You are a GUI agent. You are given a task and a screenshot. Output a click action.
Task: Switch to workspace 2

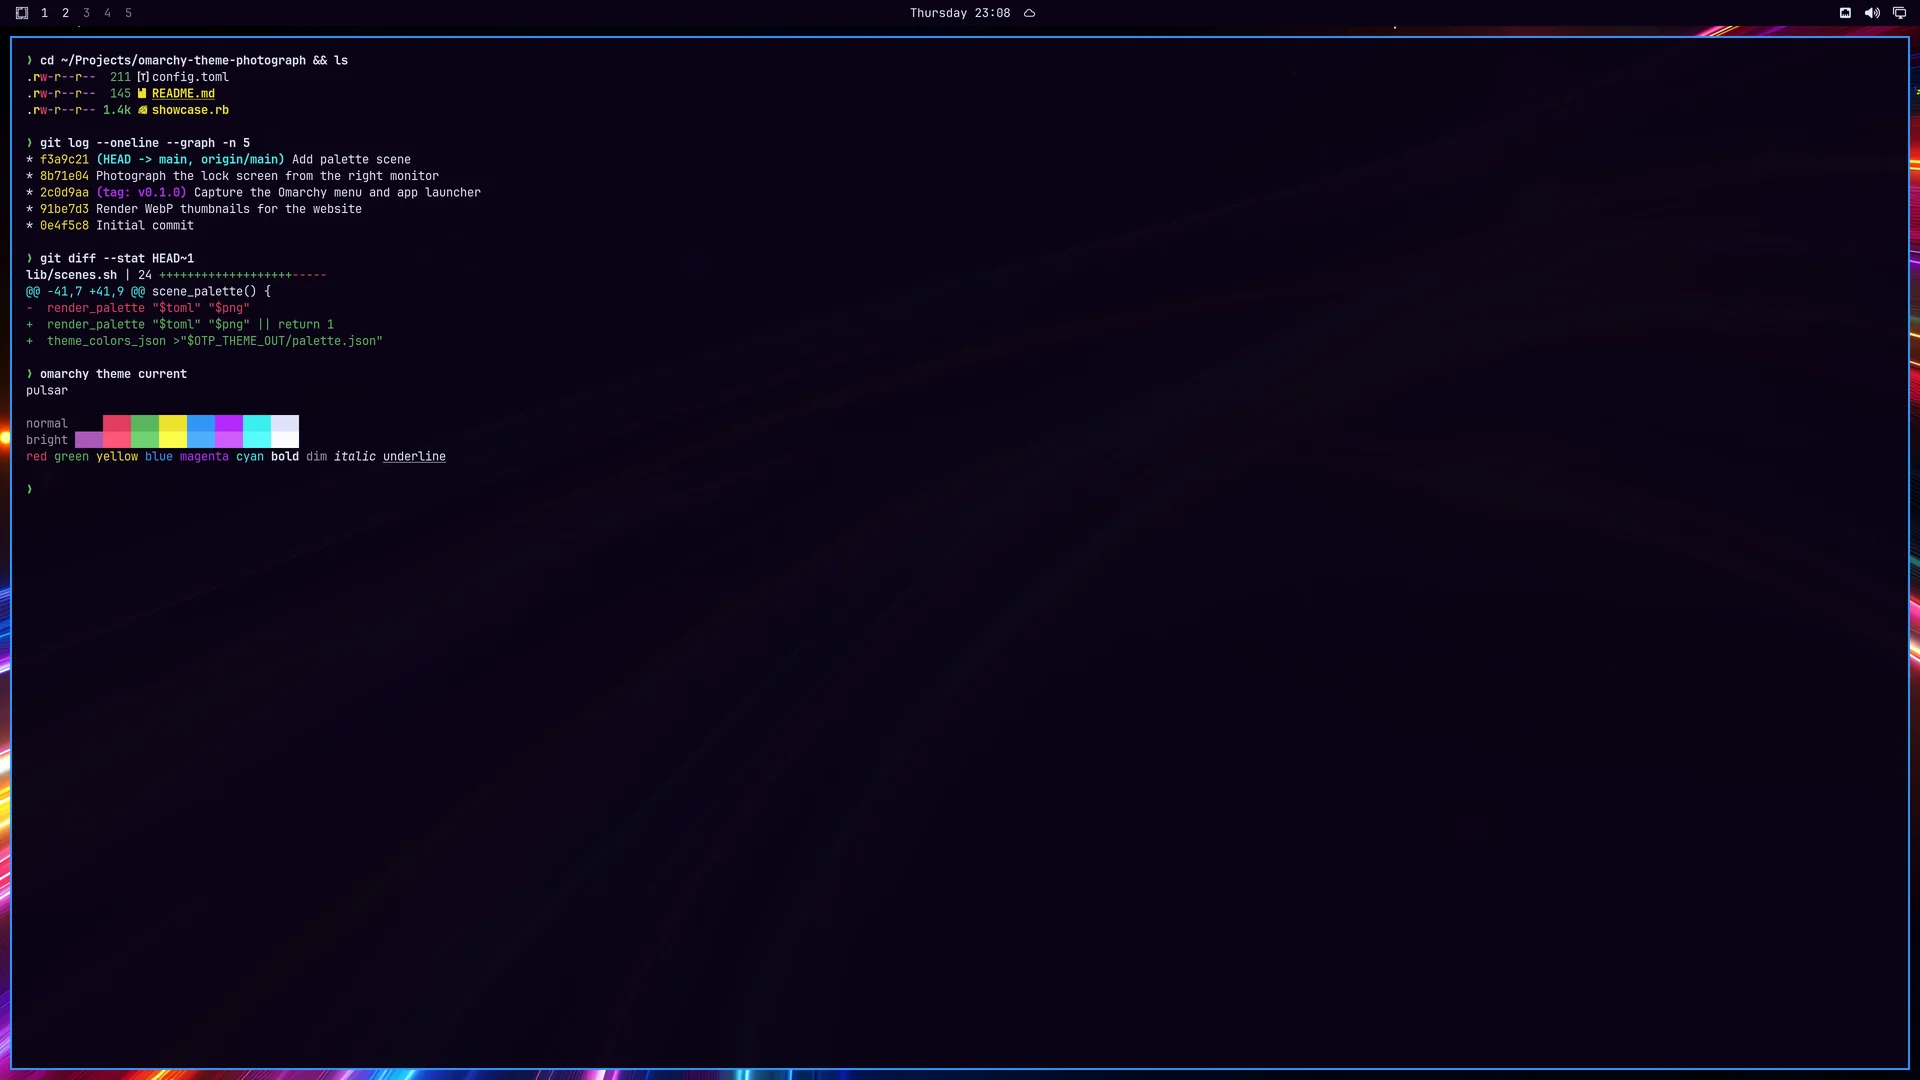(x=65, y=13)
